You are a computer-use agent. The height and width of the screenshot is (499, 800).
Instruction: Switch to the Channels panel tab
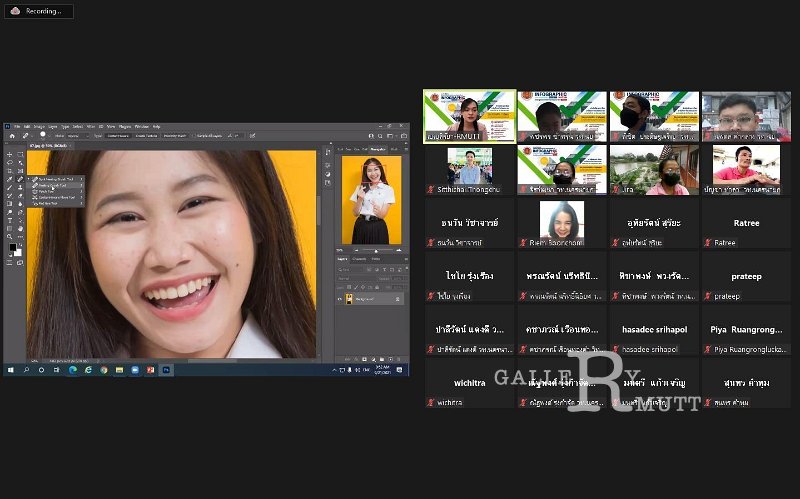coord(361,259)
